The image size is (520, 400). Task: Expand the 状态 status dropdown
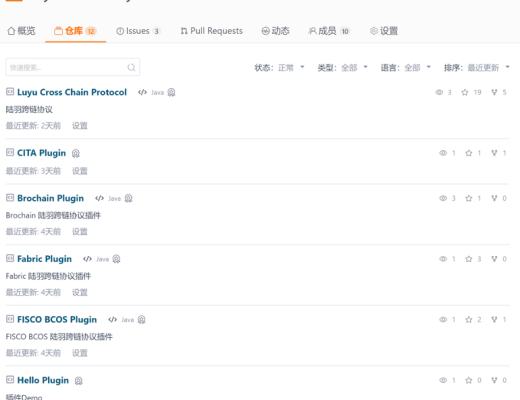pyautogui.click(x=279, y=68)
